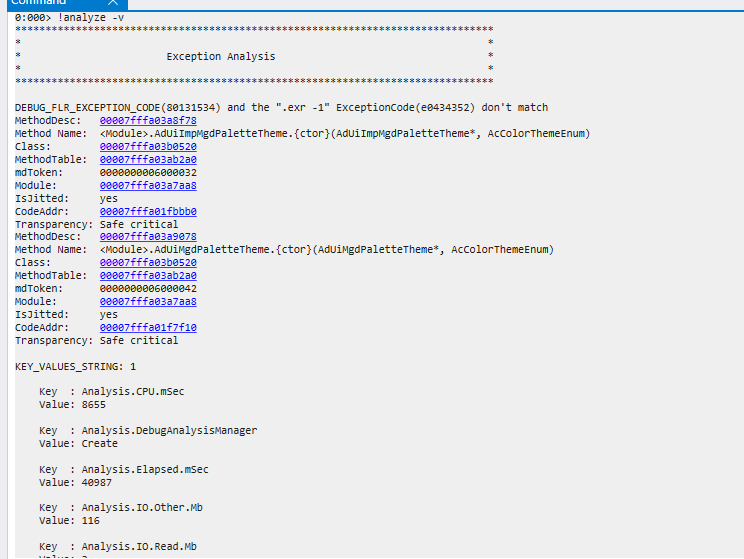
Task: Click IsJitted 'yes' above CodeAddr 00007fffa01fbbb0
Action: pyautogui.click(x=109, y=198)
